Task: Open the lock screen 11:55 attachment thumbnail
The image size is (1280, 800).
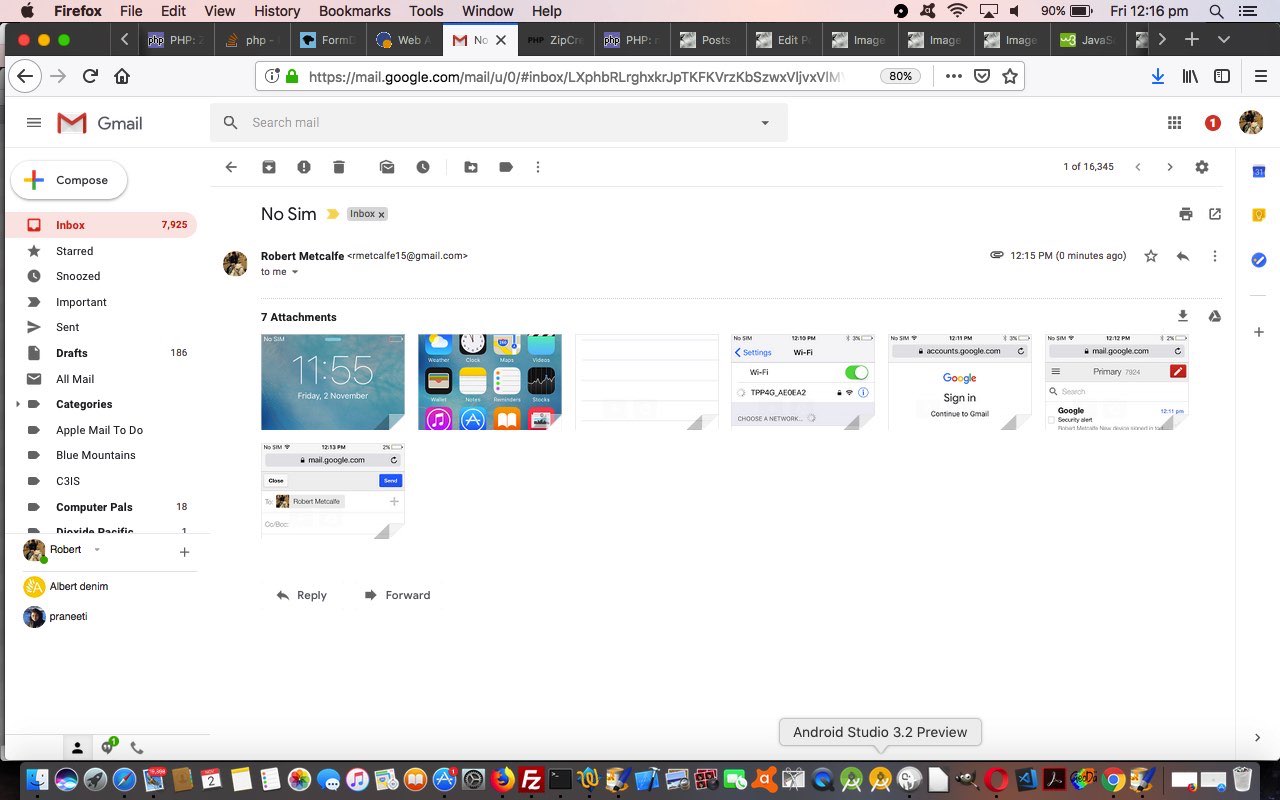Action: point(333,382)
